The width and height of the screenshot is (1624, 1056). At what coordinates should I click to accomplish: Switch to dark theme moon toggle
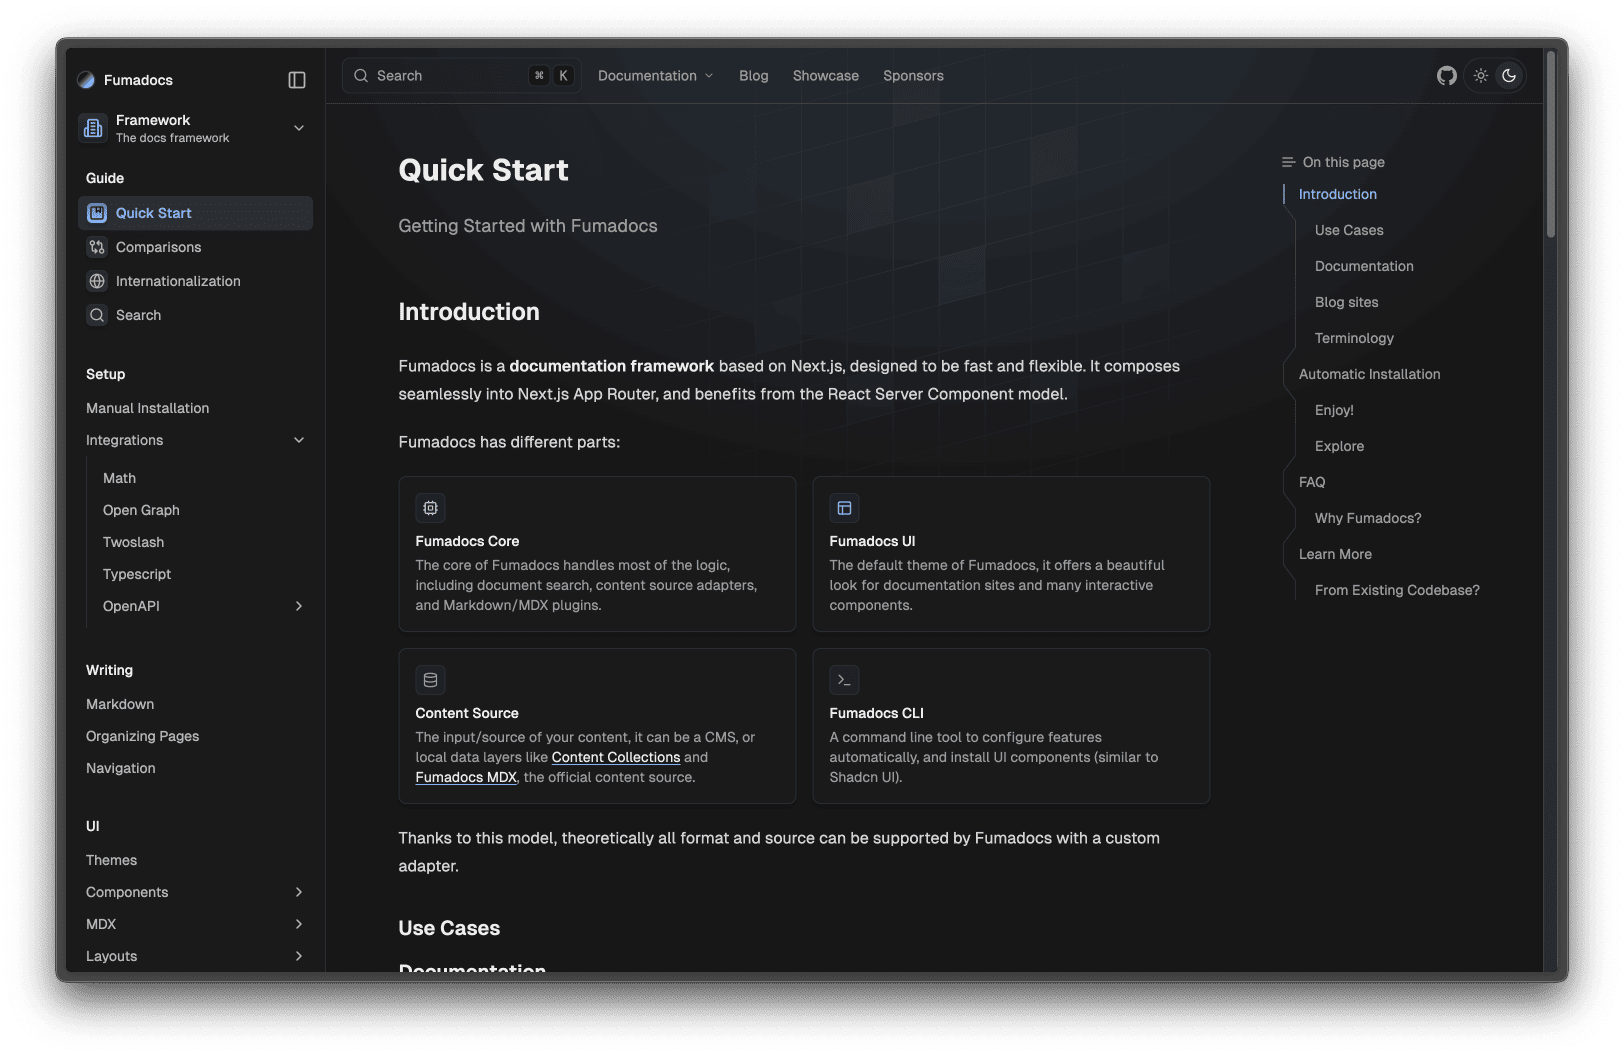coord(1509,76)
